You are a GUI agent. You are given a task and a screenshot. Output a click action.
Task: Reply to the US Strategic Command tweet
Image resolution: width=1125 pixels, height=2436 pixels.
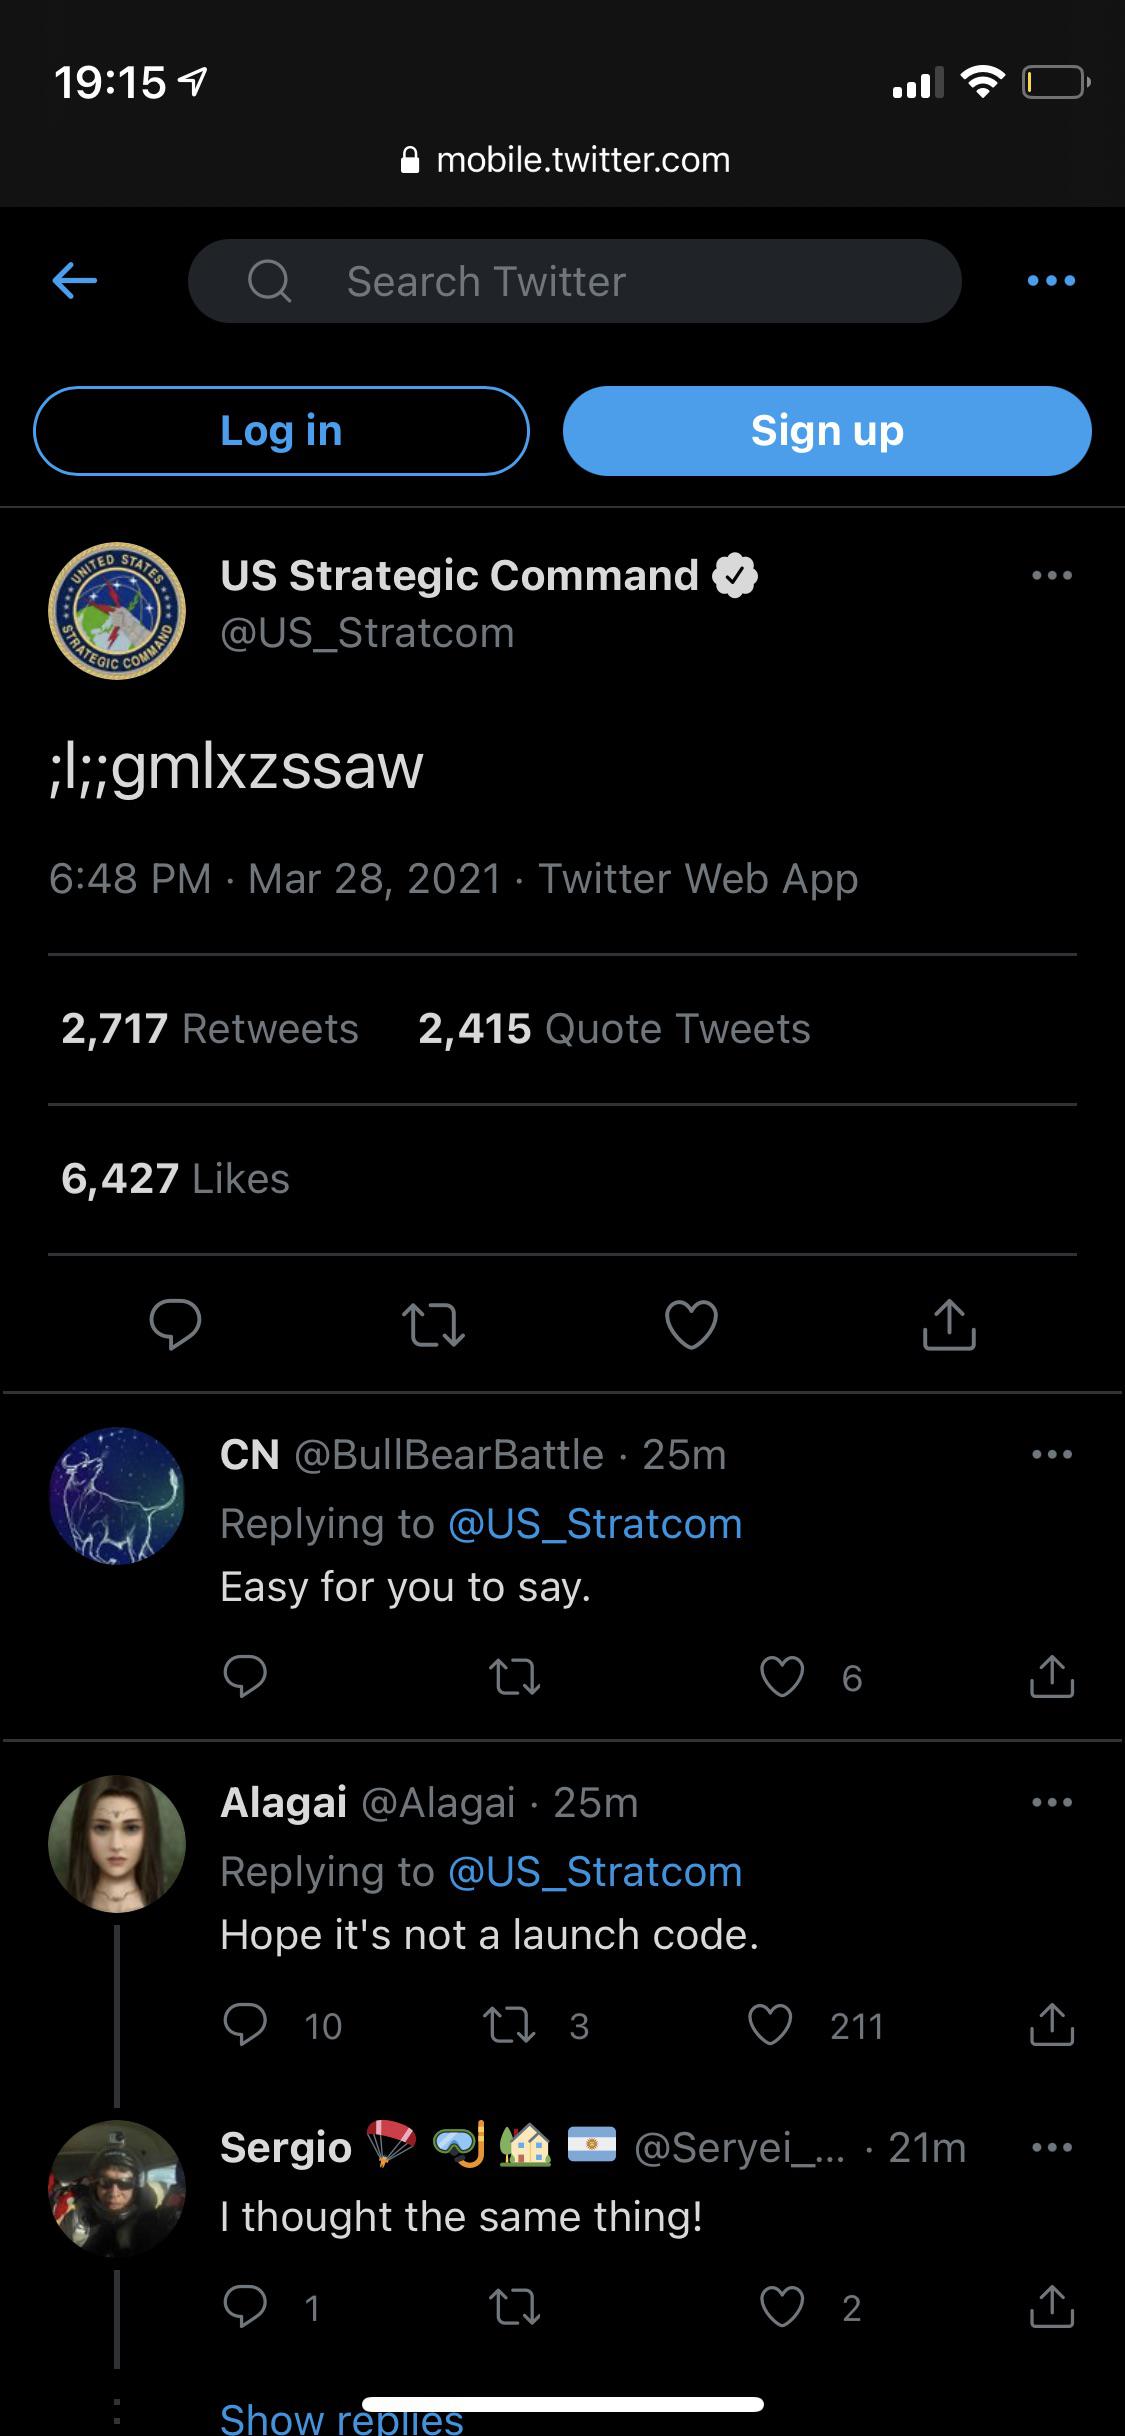tap(175, 1324)
